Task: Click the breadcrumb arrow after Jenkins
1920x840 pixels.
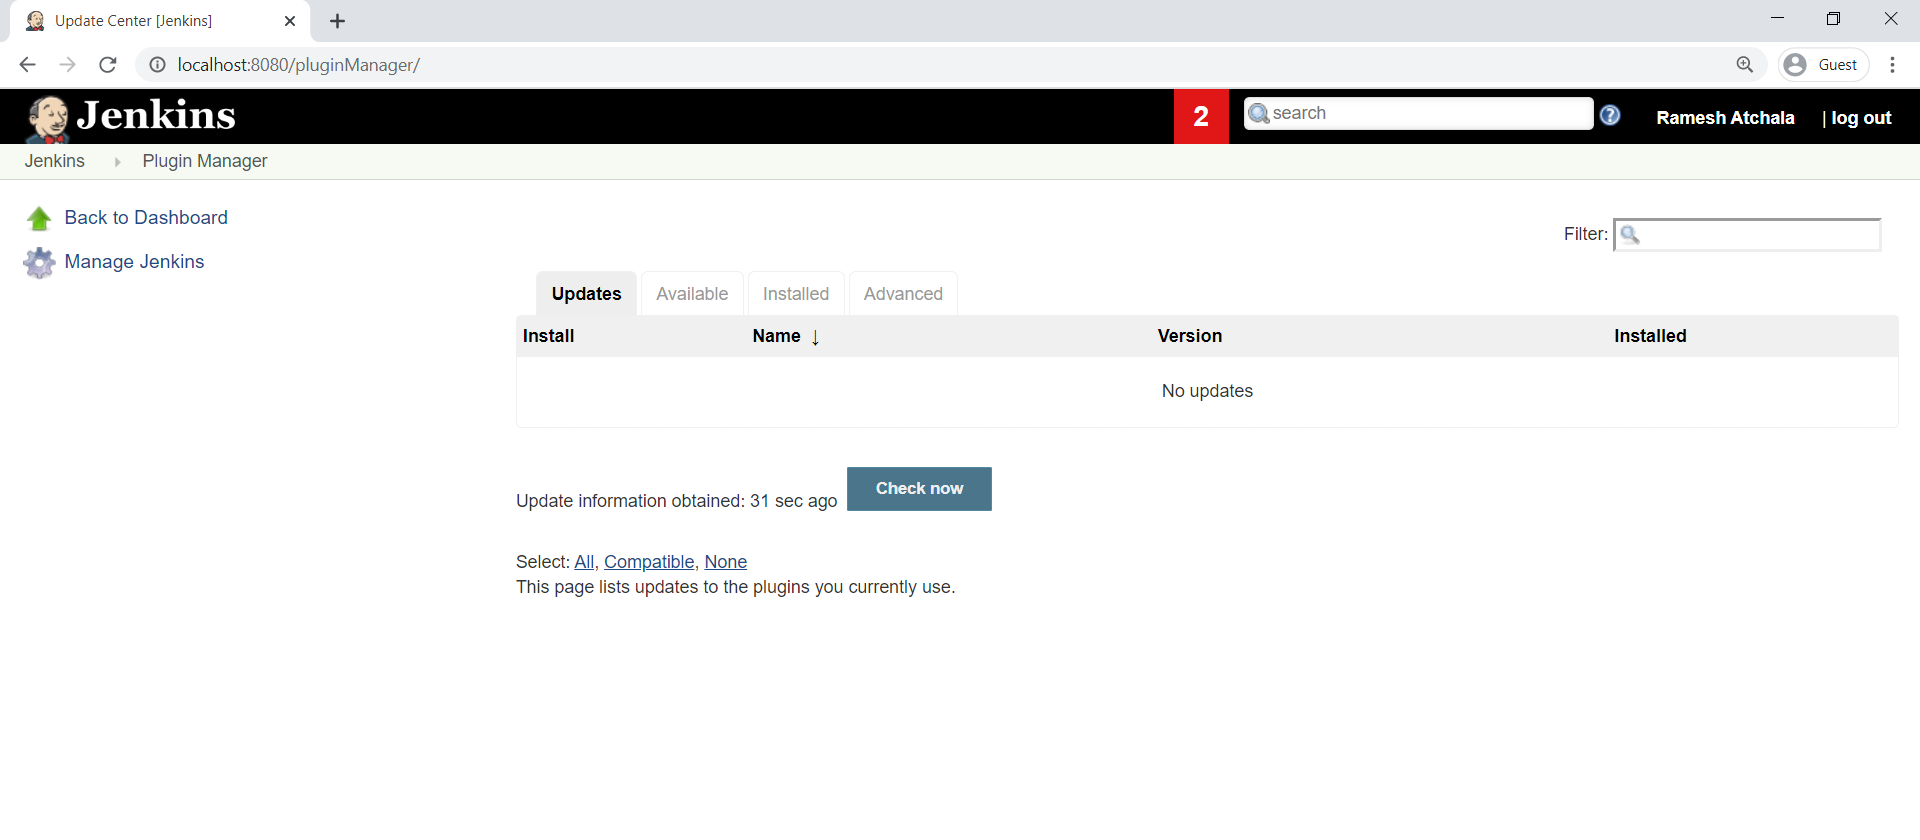Action: [x=117, y=162]
